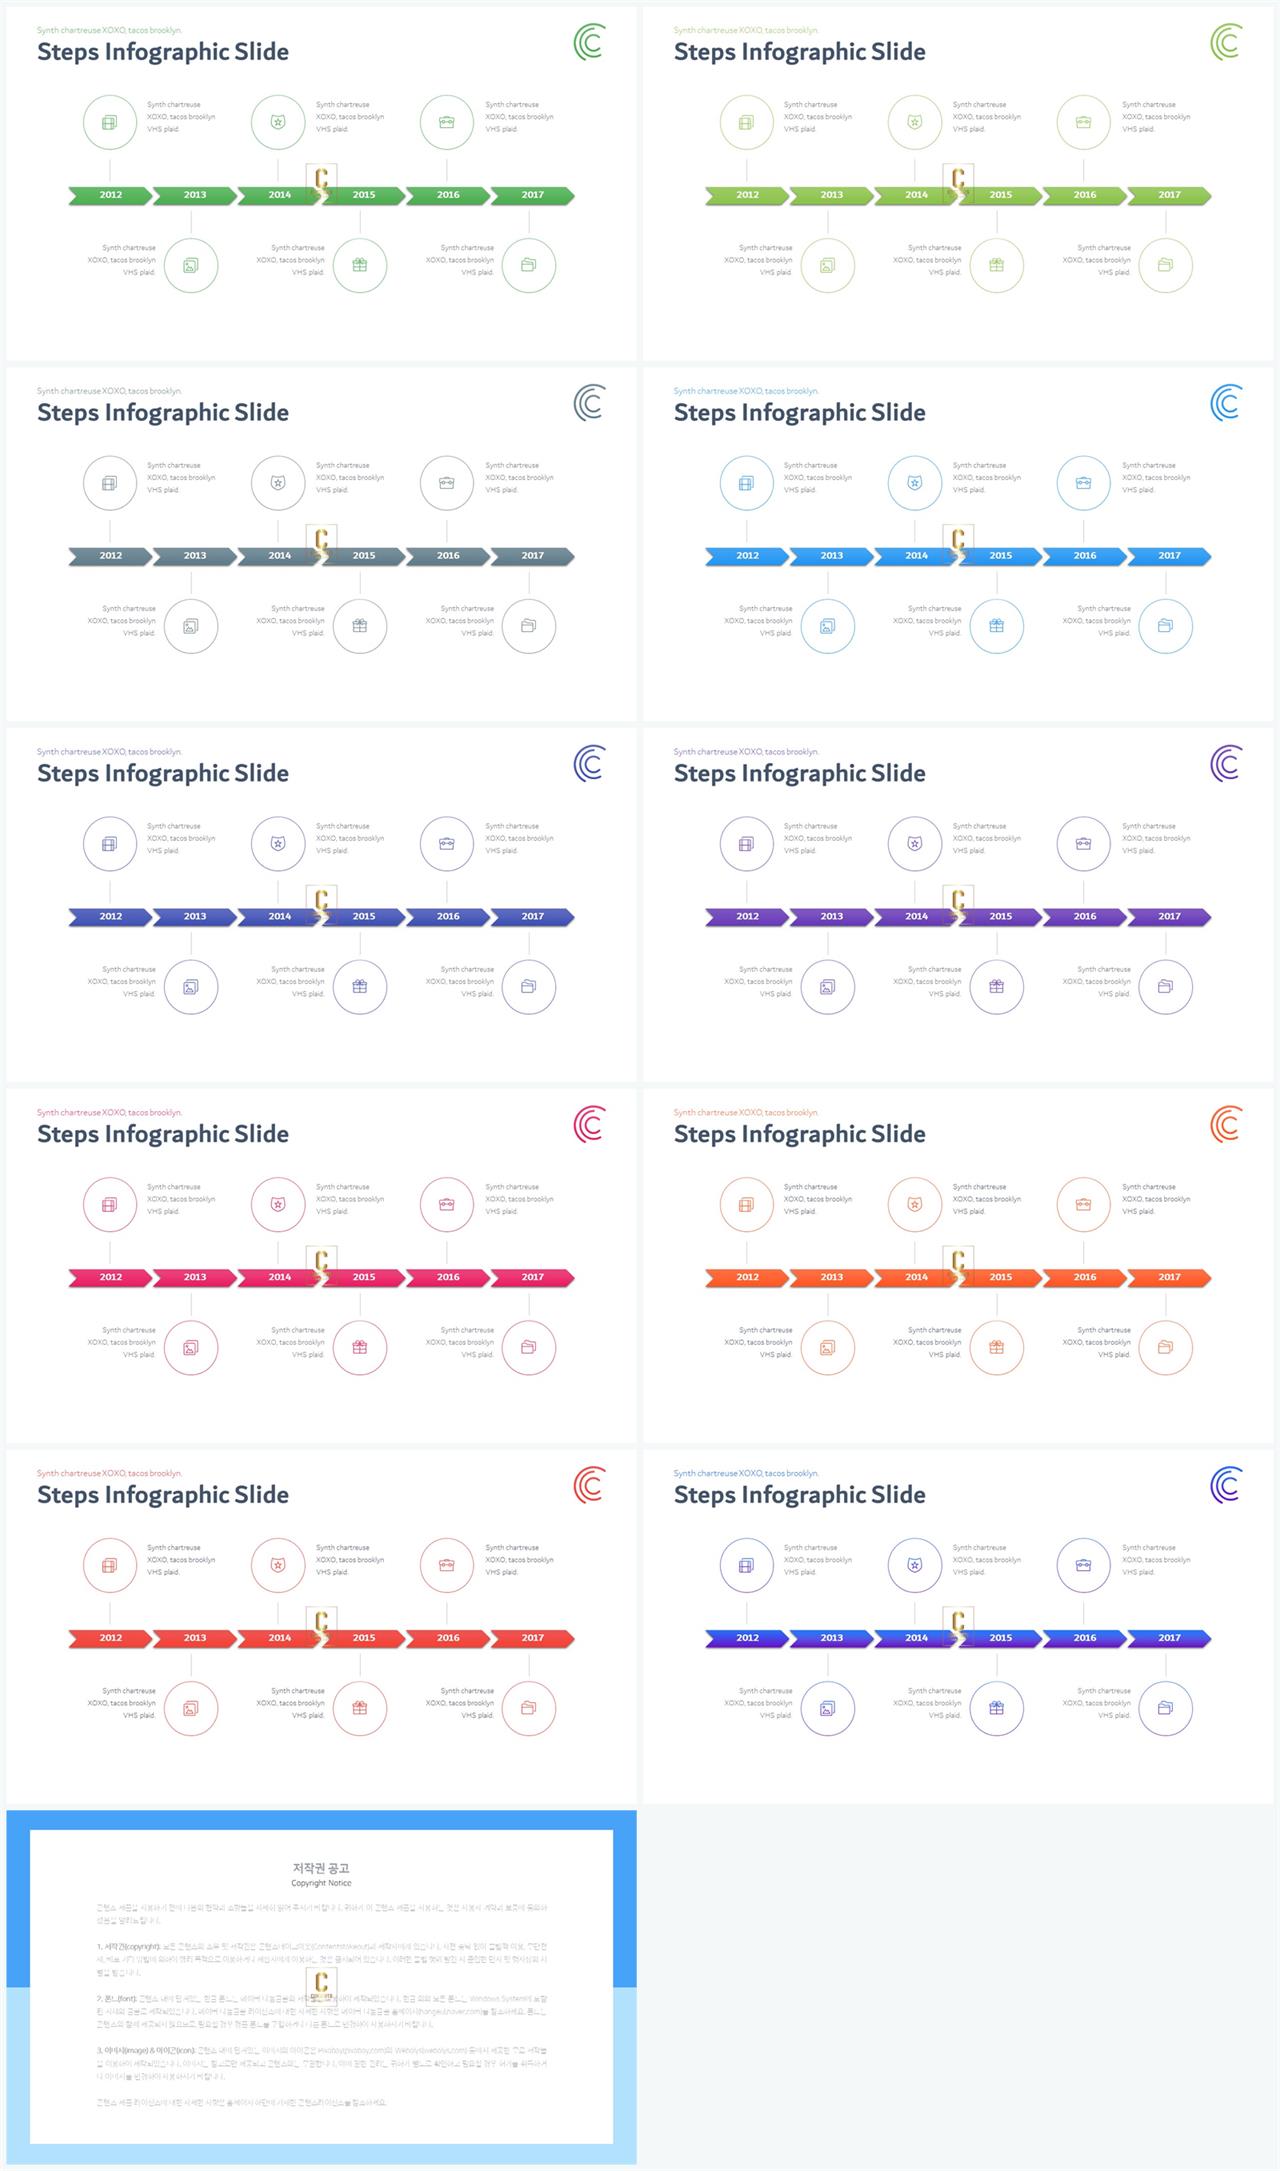Select the pink briefcase icon in pink slide
Screen dimensions: 1280x2171
[x=447, y=1204]
